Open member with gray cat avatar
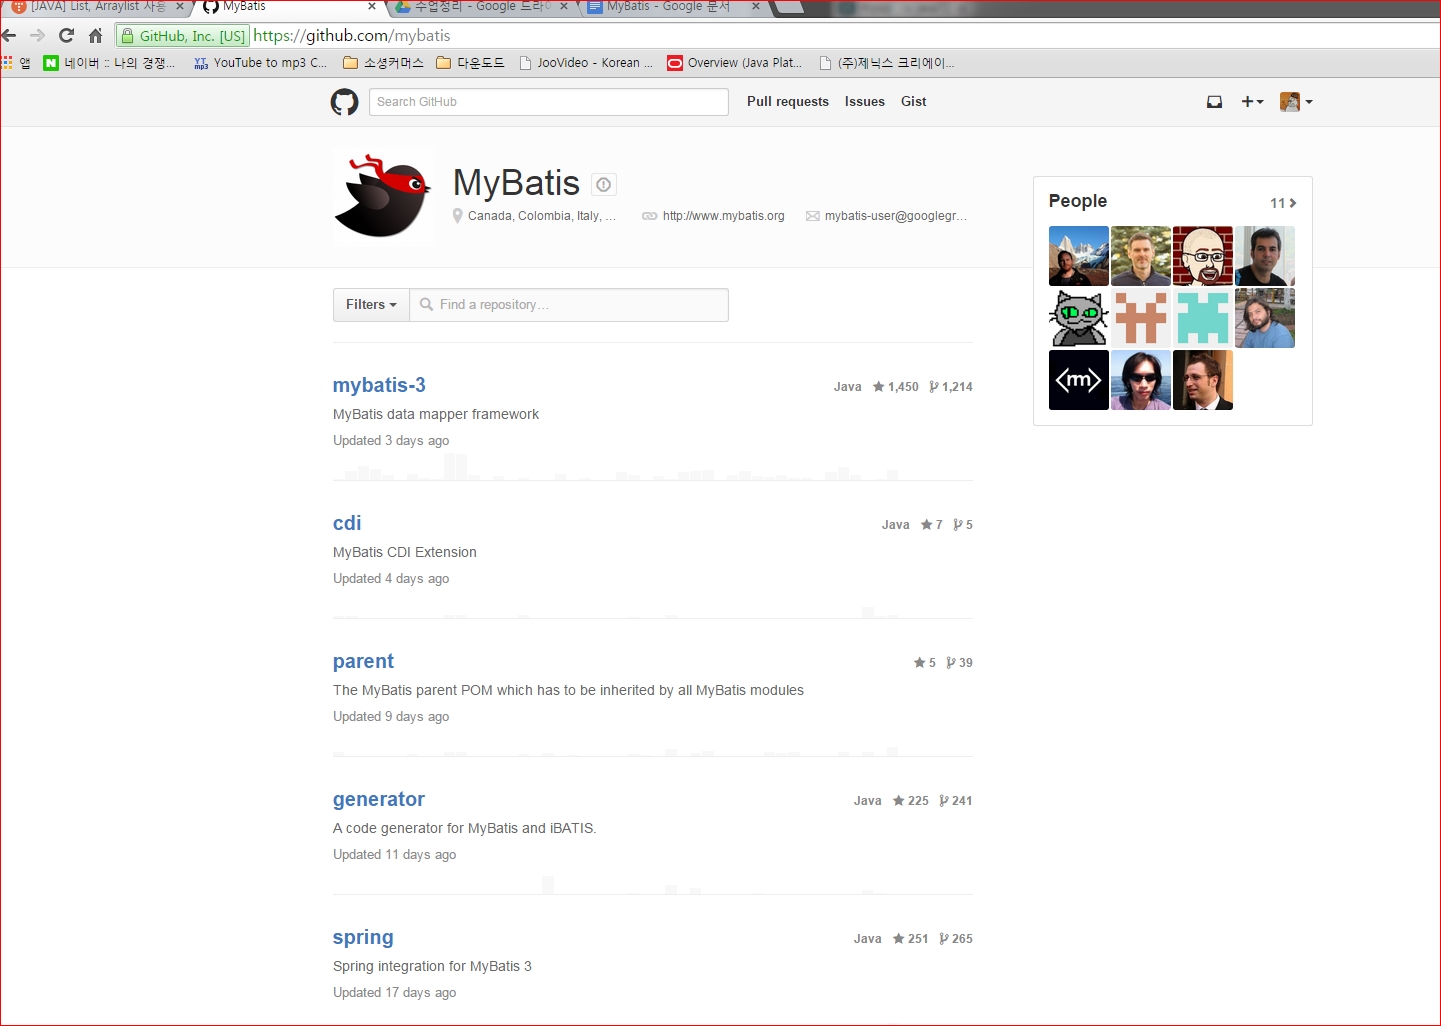This screenshot has width=1441, height=1026. [1079, 318]
